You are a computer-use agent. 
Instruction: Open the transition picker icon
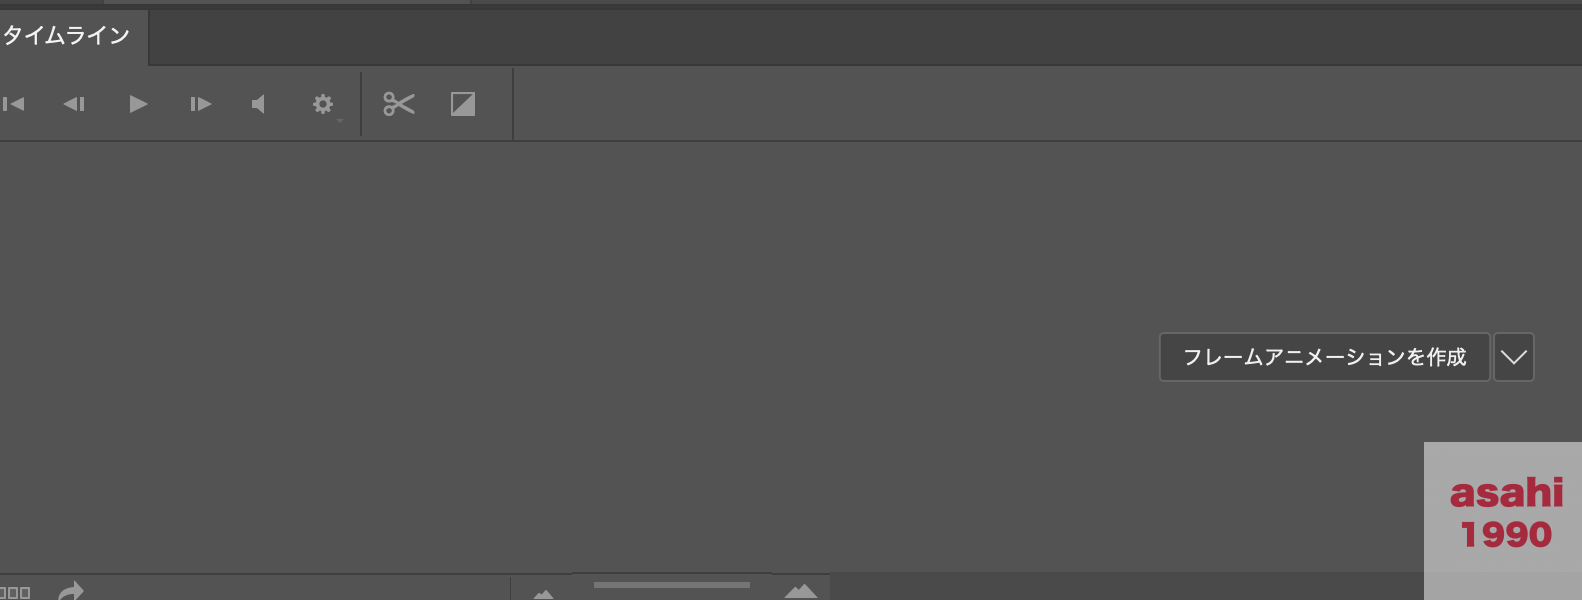tap(463, 104)
